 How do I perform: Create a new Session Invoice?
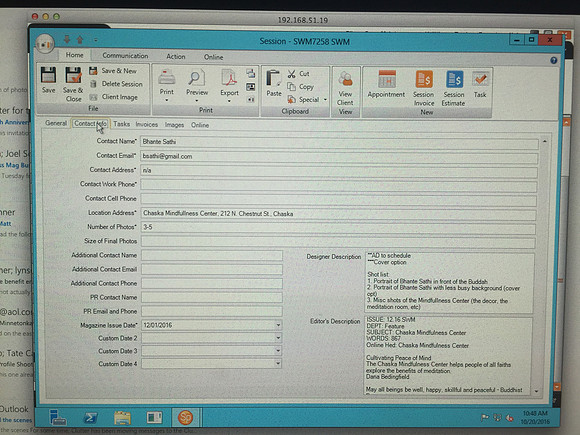click(x=424, y=88)
